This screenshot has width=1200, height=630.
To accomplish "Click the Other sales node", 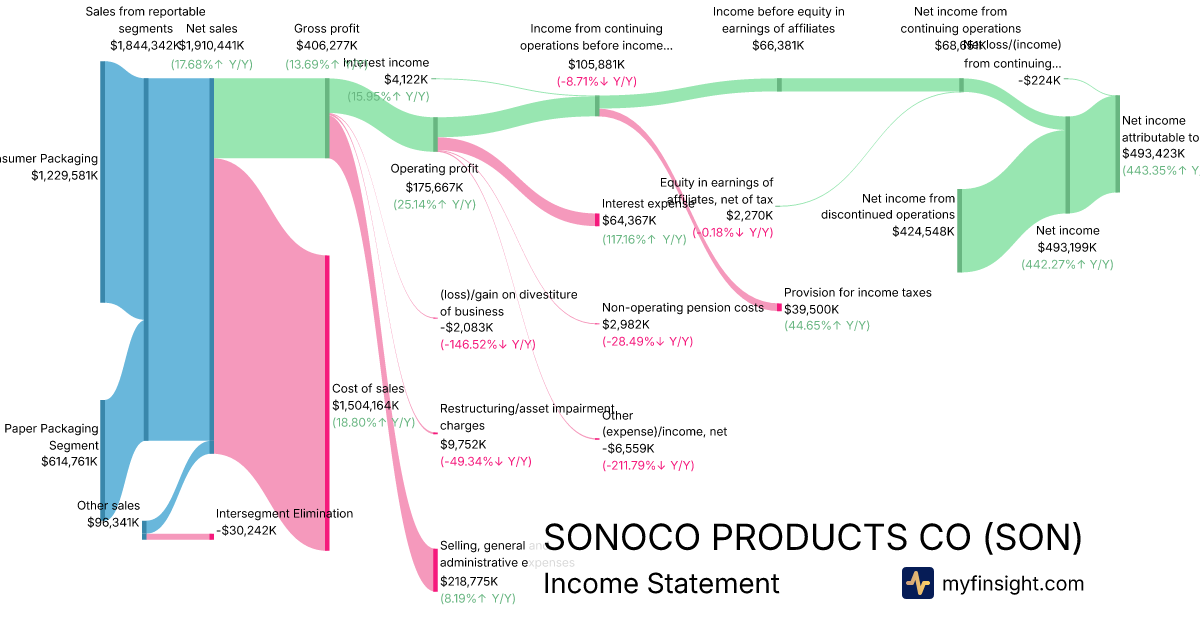I will coord(144,529).
